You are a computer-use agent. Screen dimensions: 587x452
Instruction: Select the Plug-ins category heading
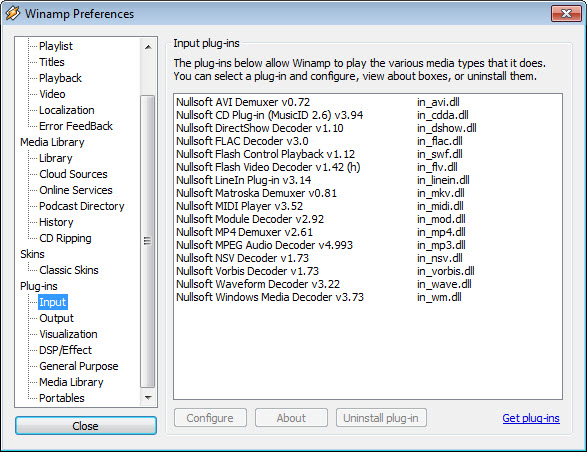[39, 286]
